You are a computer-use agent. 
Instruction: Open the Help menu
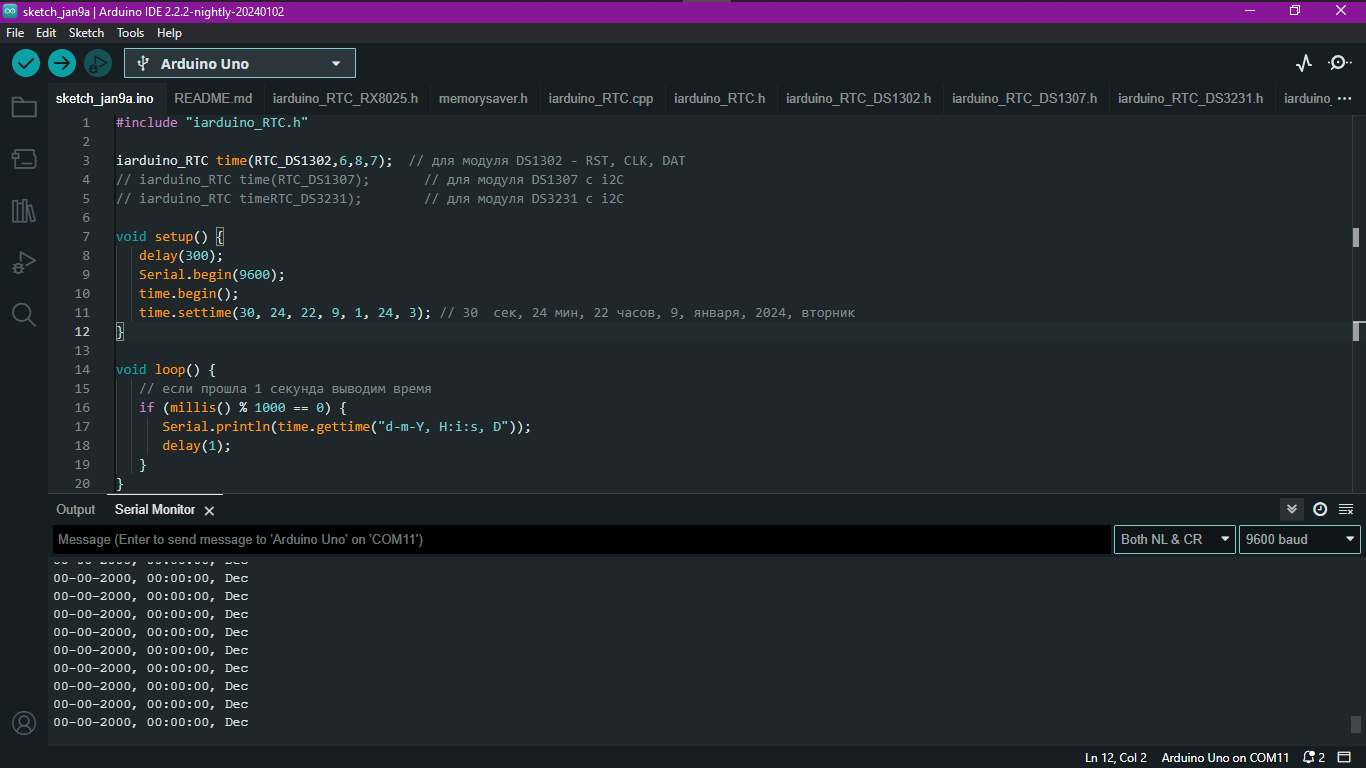click(170, 33)
